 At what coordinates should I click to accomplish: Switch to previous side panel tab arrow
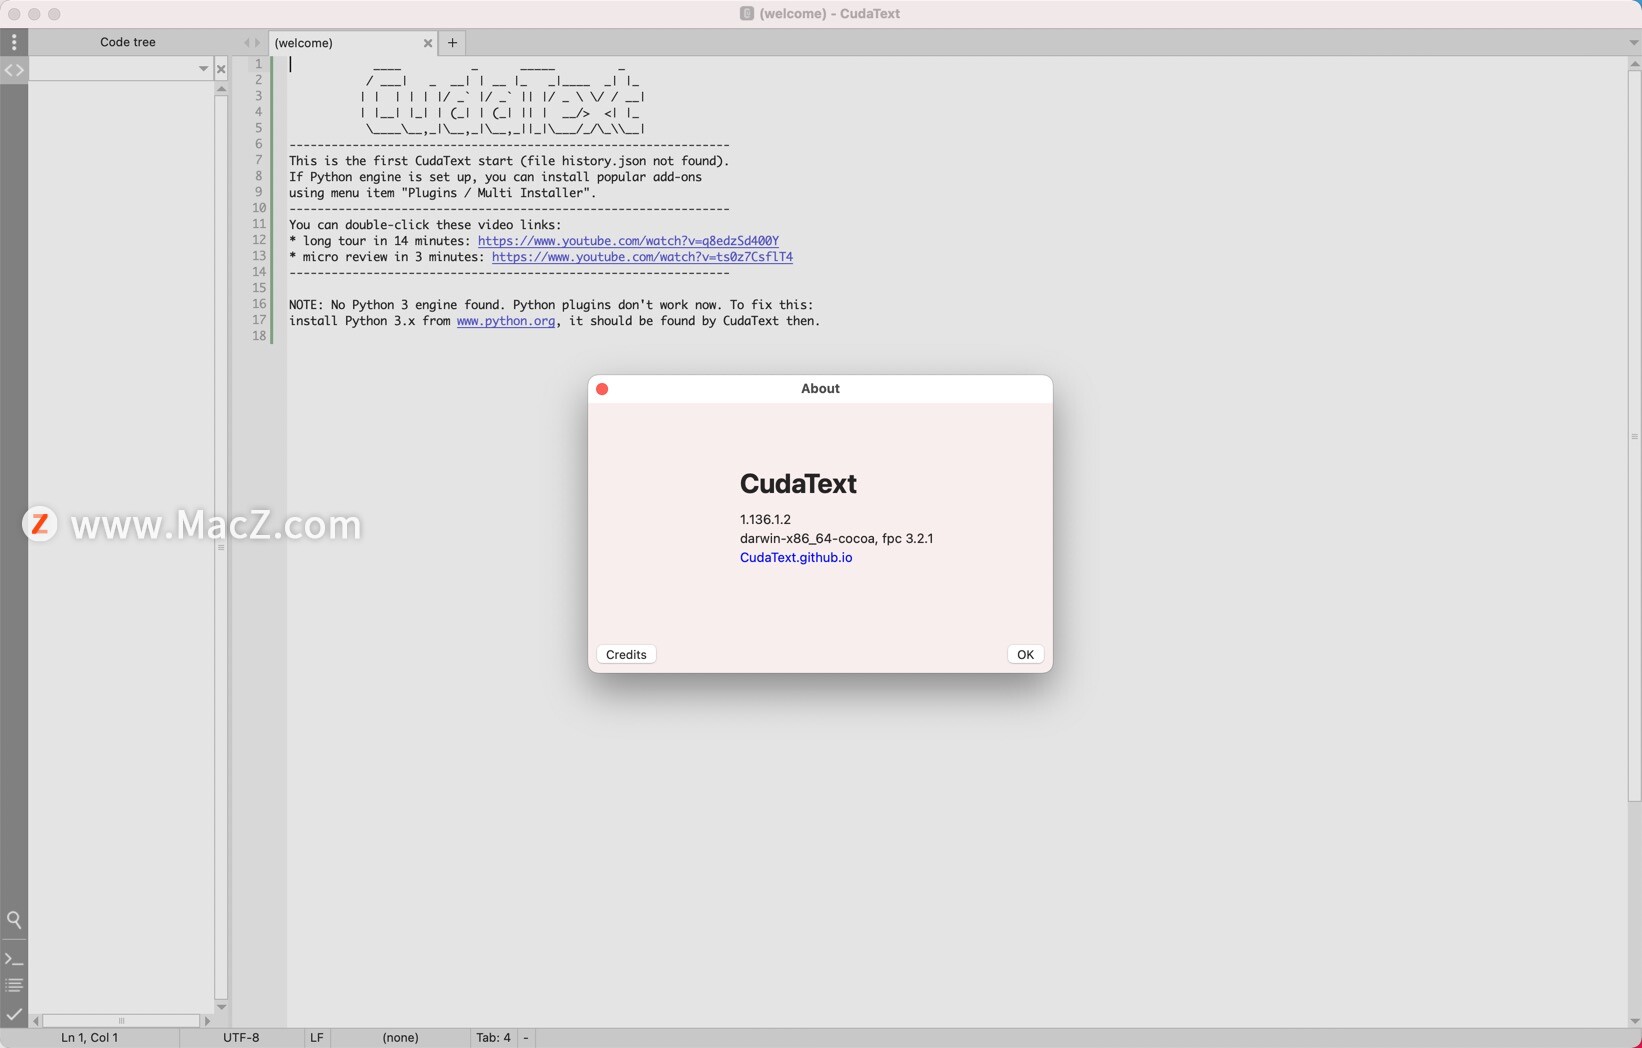(x=246, y=43)
